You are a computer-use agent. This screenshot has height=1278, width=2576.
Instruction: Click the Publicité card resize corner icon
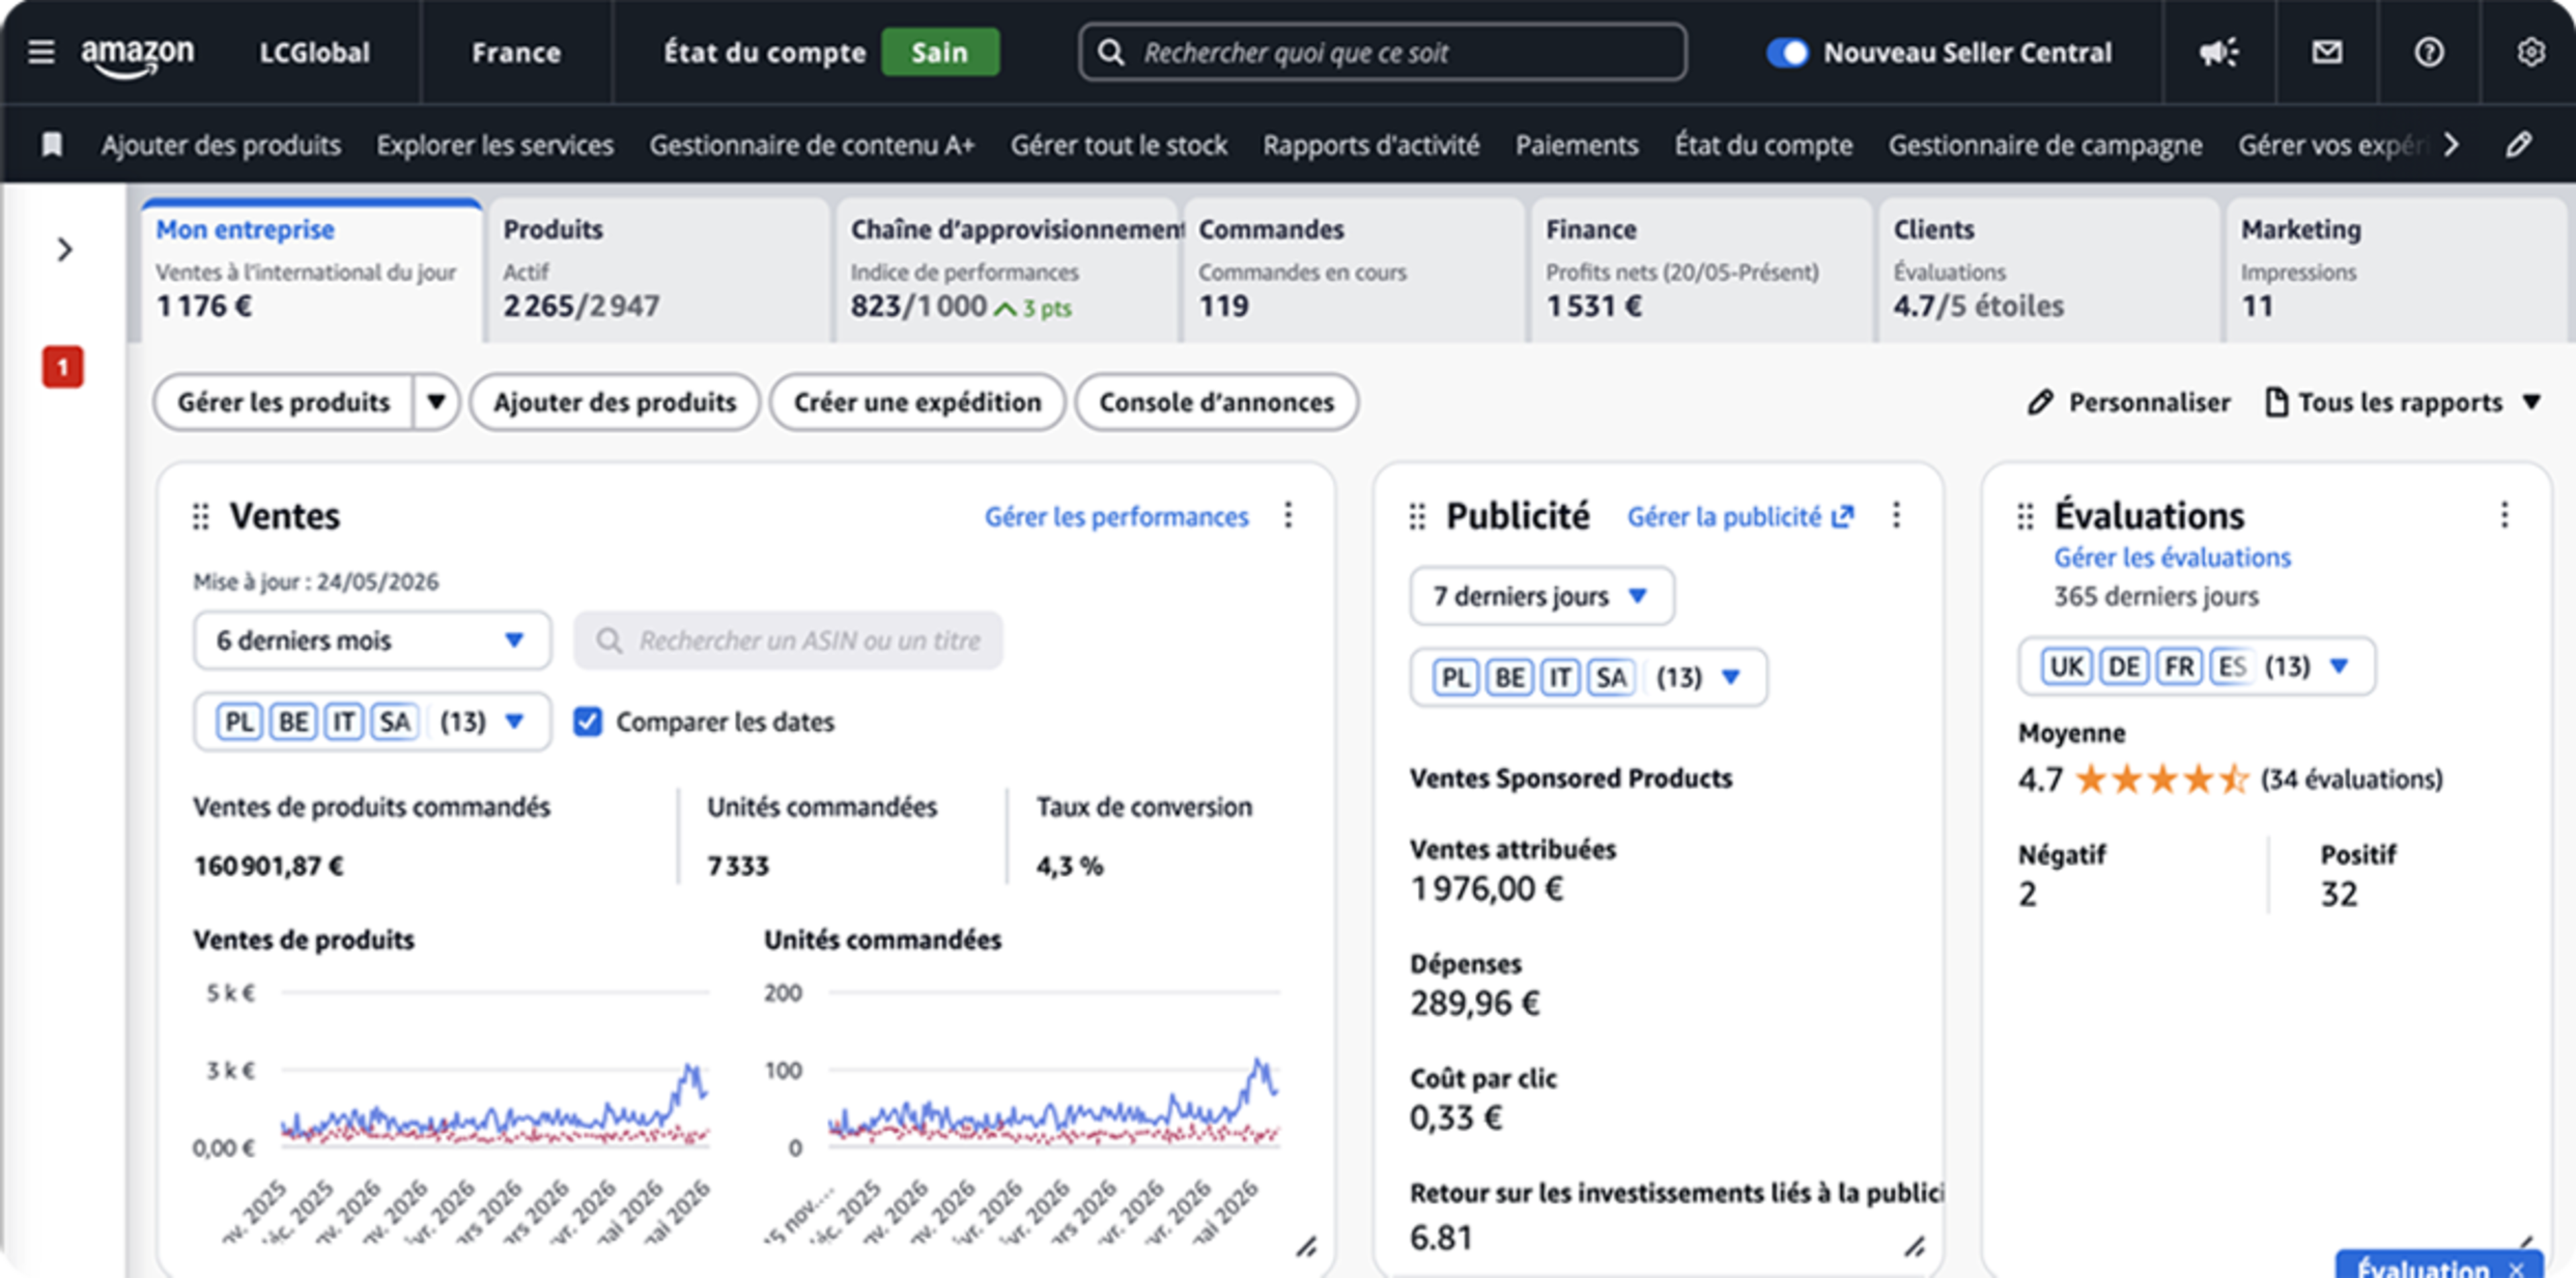(1914, 1246)
